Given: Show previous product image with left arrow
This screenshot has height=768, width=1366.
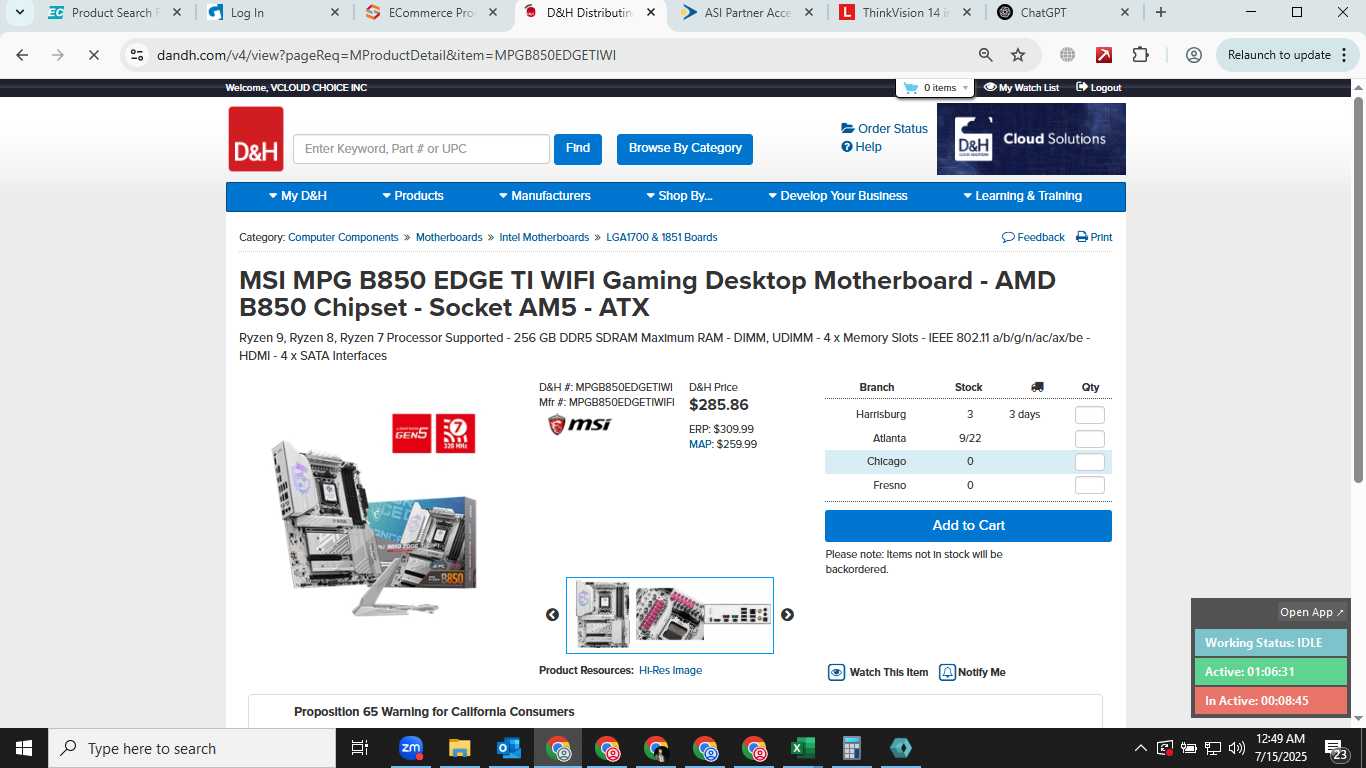Looking at the screenshot, I should pyautogui.click(x=552, y=615).
